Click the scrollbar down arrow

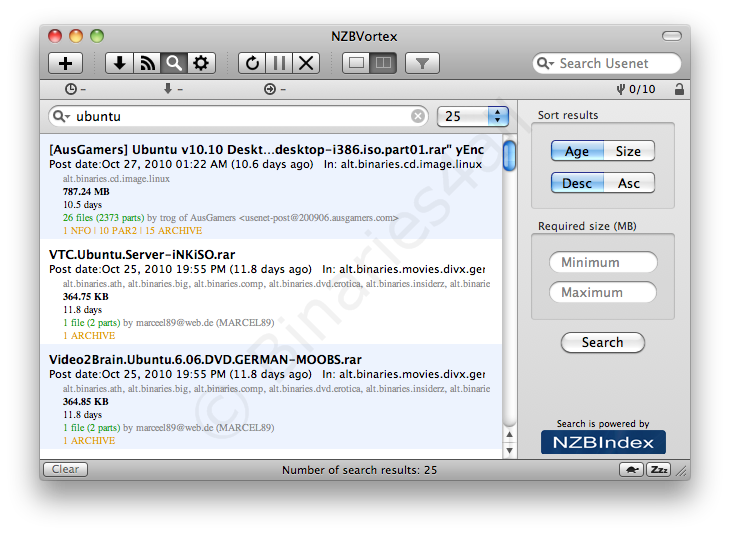(509, 450)
